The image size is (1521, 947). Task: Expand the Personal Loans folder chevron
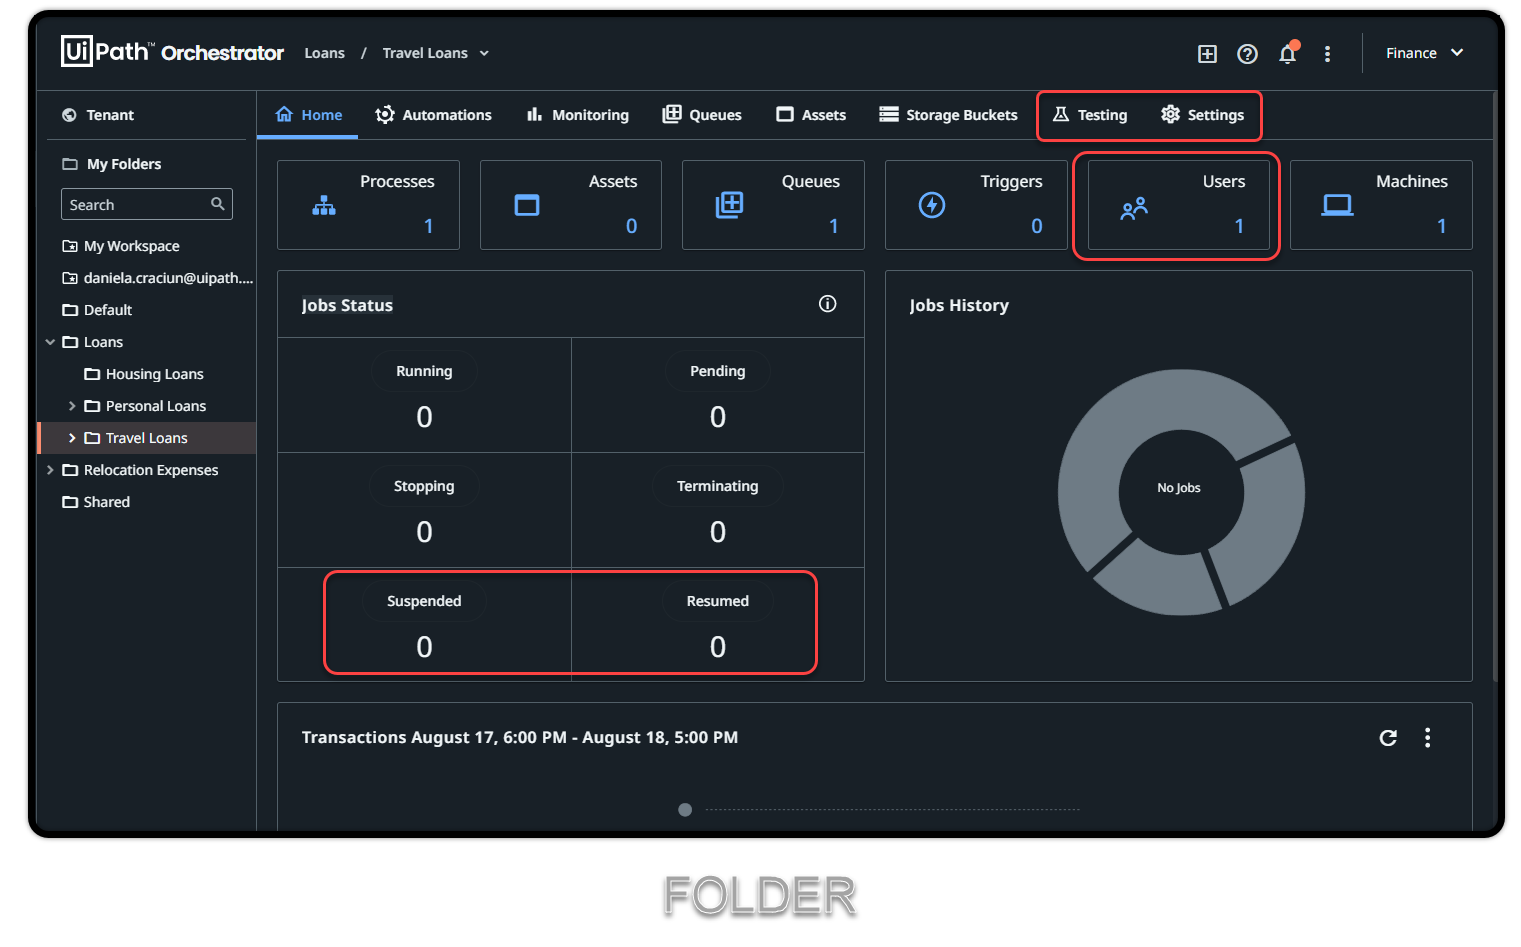coord(72,406)
